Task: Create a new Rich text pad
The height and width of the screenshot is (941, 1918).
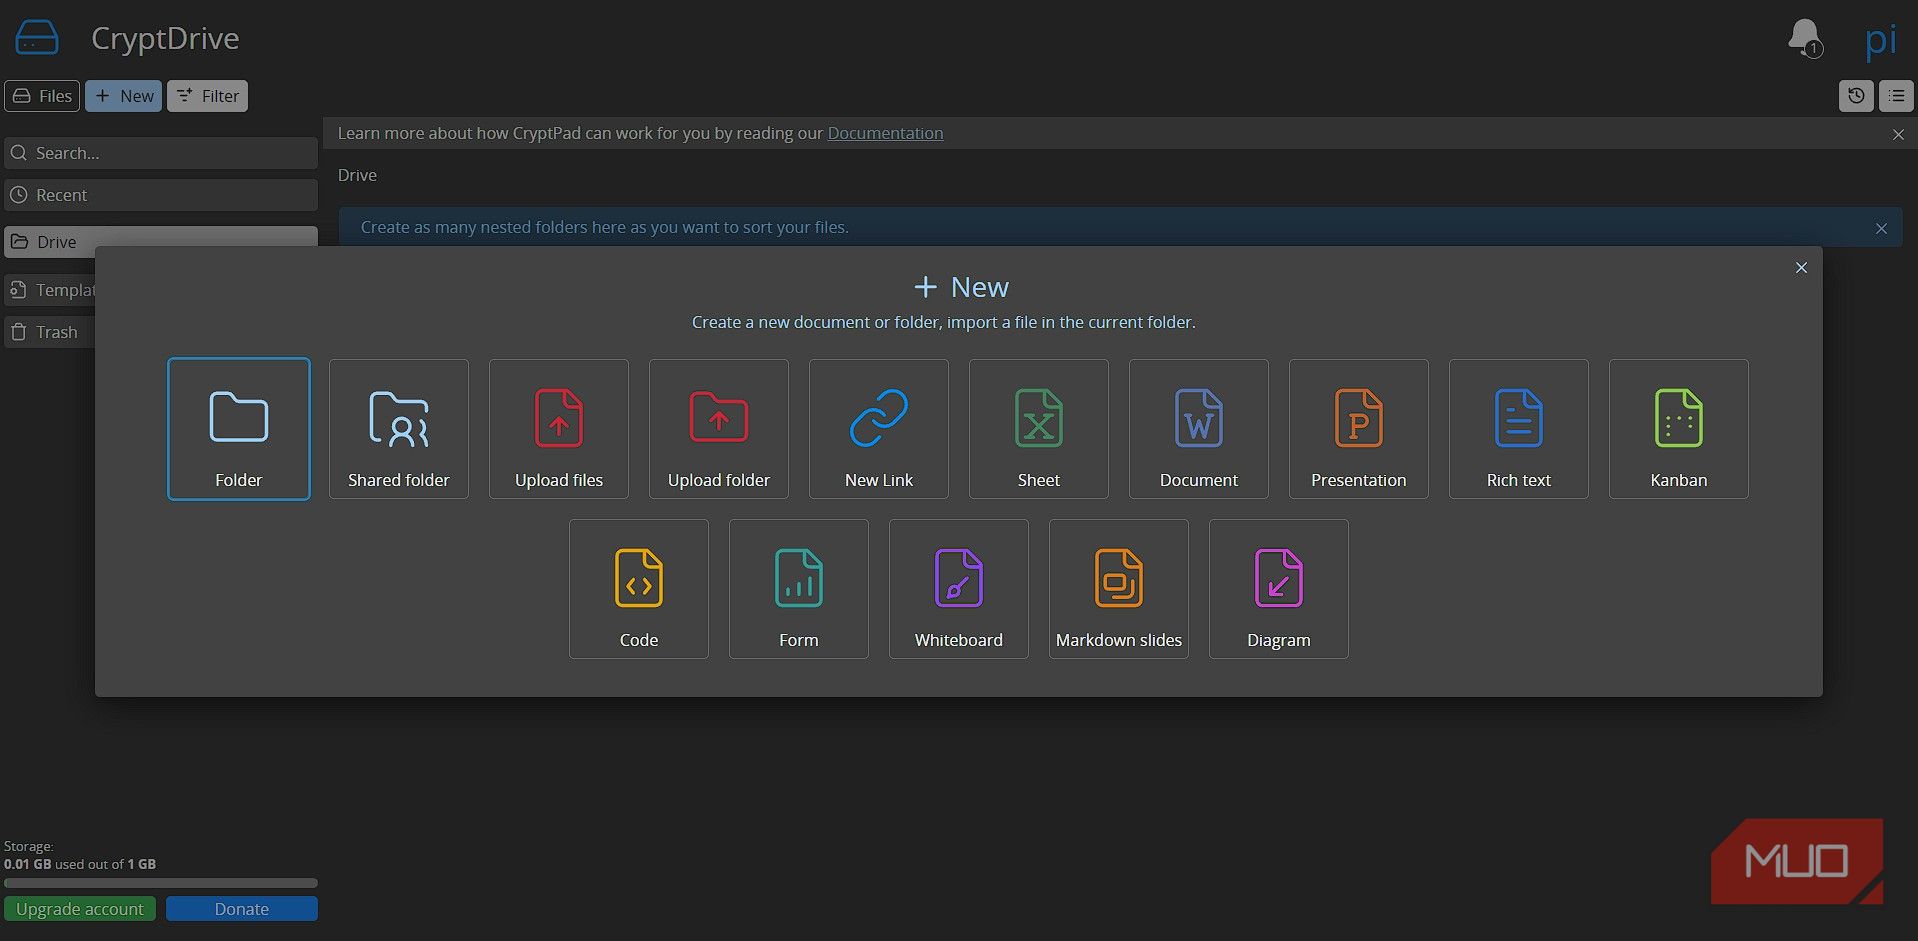Action: [x=1519, y=429]
